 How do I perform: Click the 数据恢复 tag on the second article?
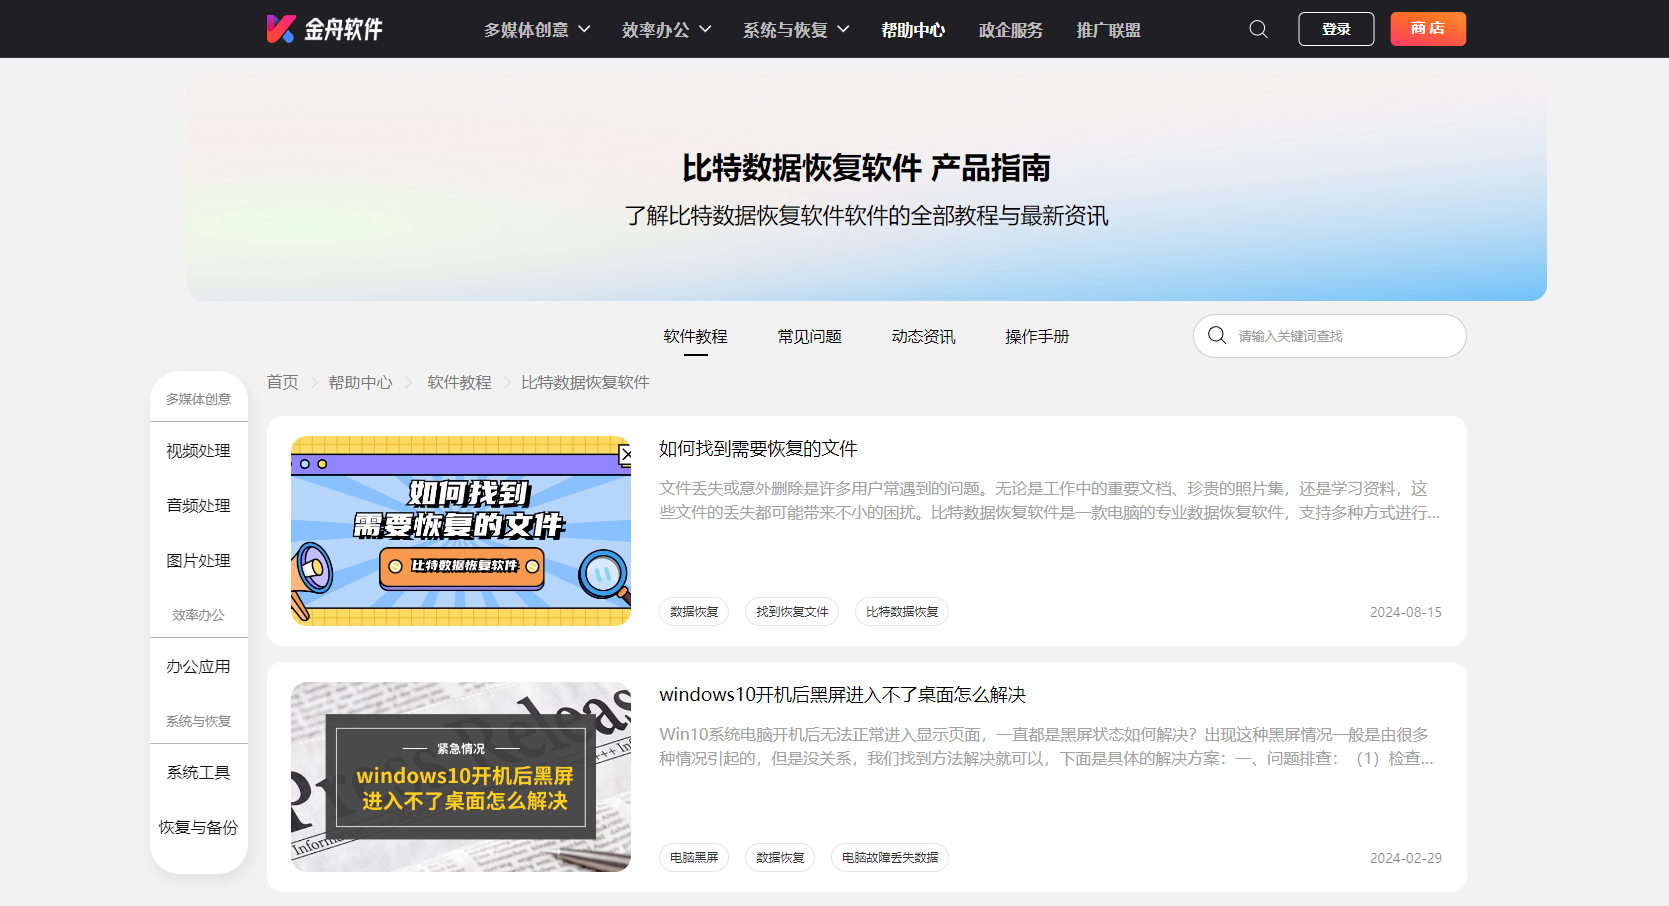pyautogui.click(x=780, y=858)
